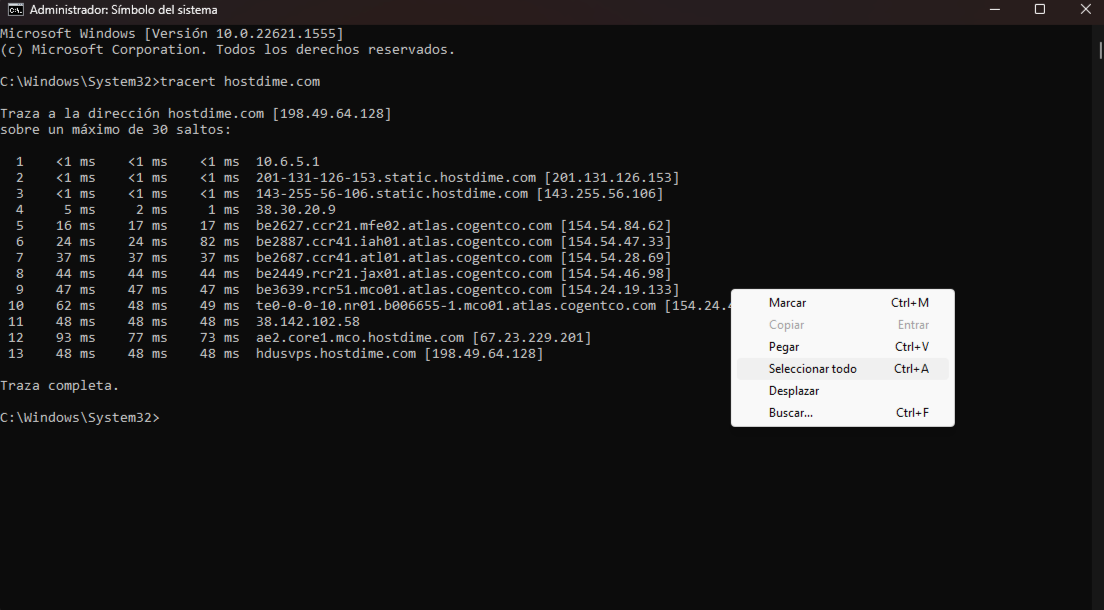Click hop 1 address 10.6.5.1
Viewport: 1104px width, 610px height.
285,161
